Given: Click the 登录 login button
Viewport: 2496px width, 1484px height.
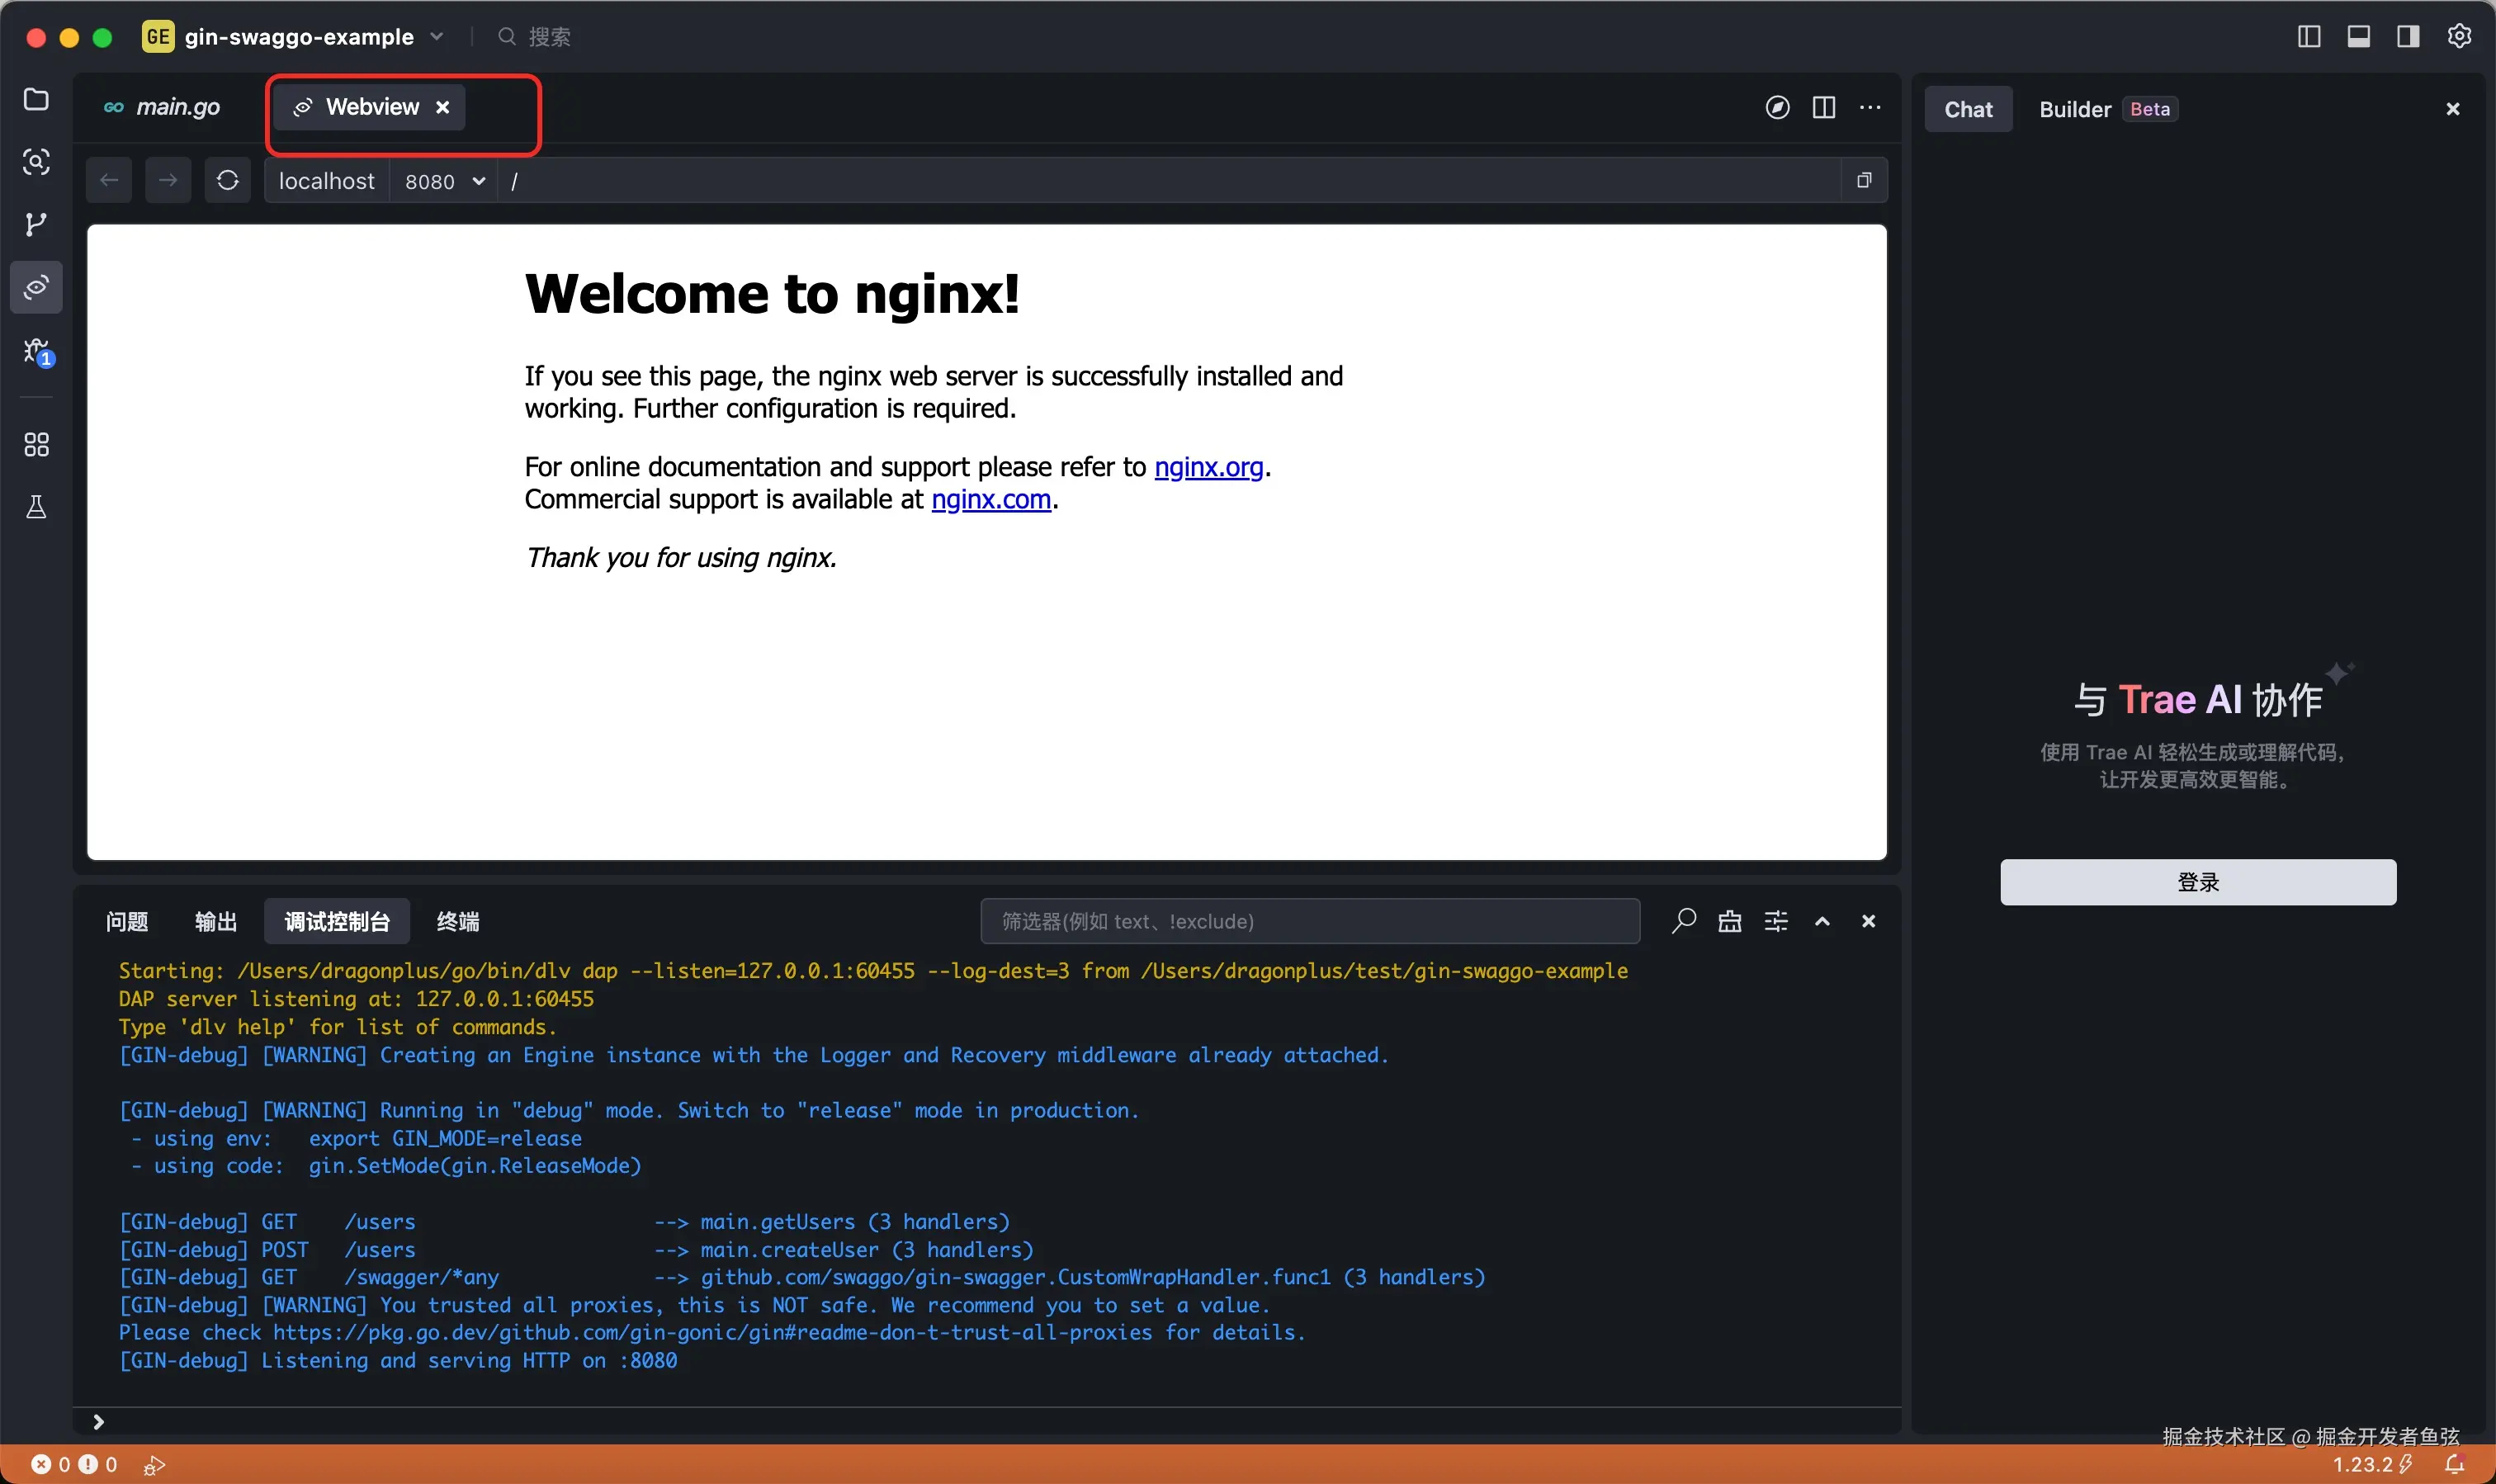Looking at the screenshot, I should 2197,882.
